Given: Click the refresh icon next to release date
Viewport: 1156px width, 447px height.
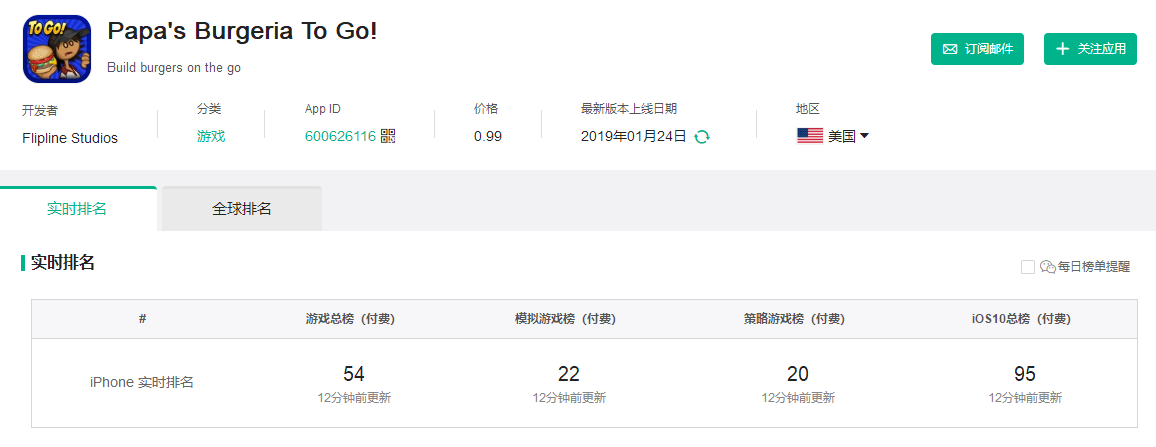Looking at the screenshot, I should click(x=702, y=136).
